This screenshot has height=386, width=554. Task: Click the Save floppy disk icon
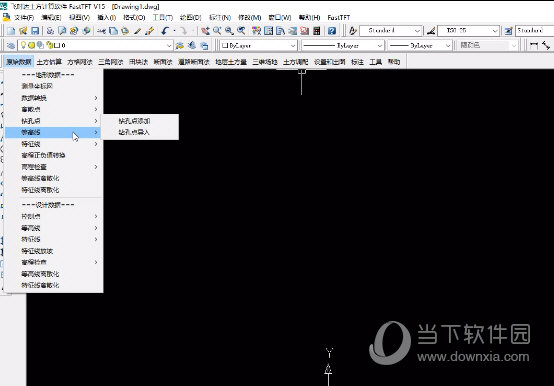tap(35, 31)
